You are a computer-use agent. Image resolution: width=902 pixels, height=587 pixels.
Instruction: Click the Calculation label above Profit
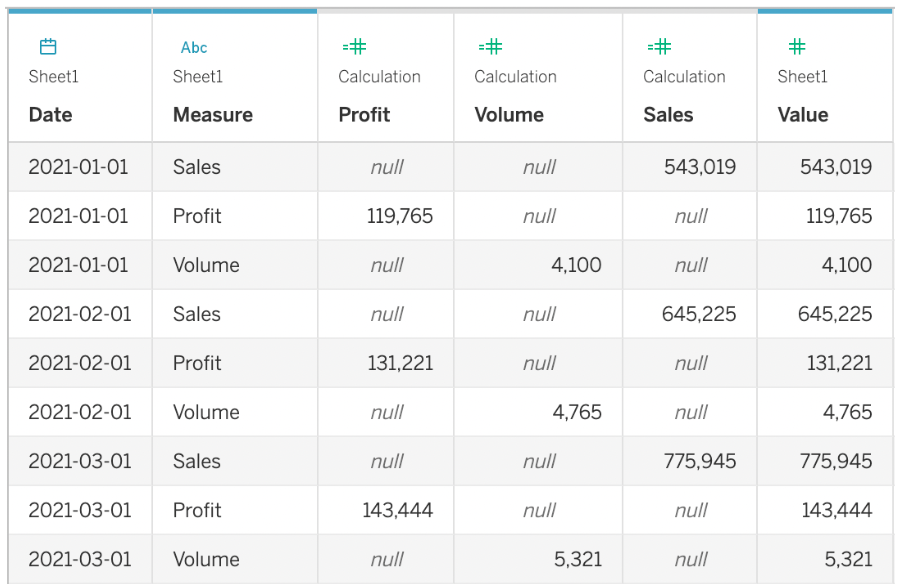tap(379, 77)
